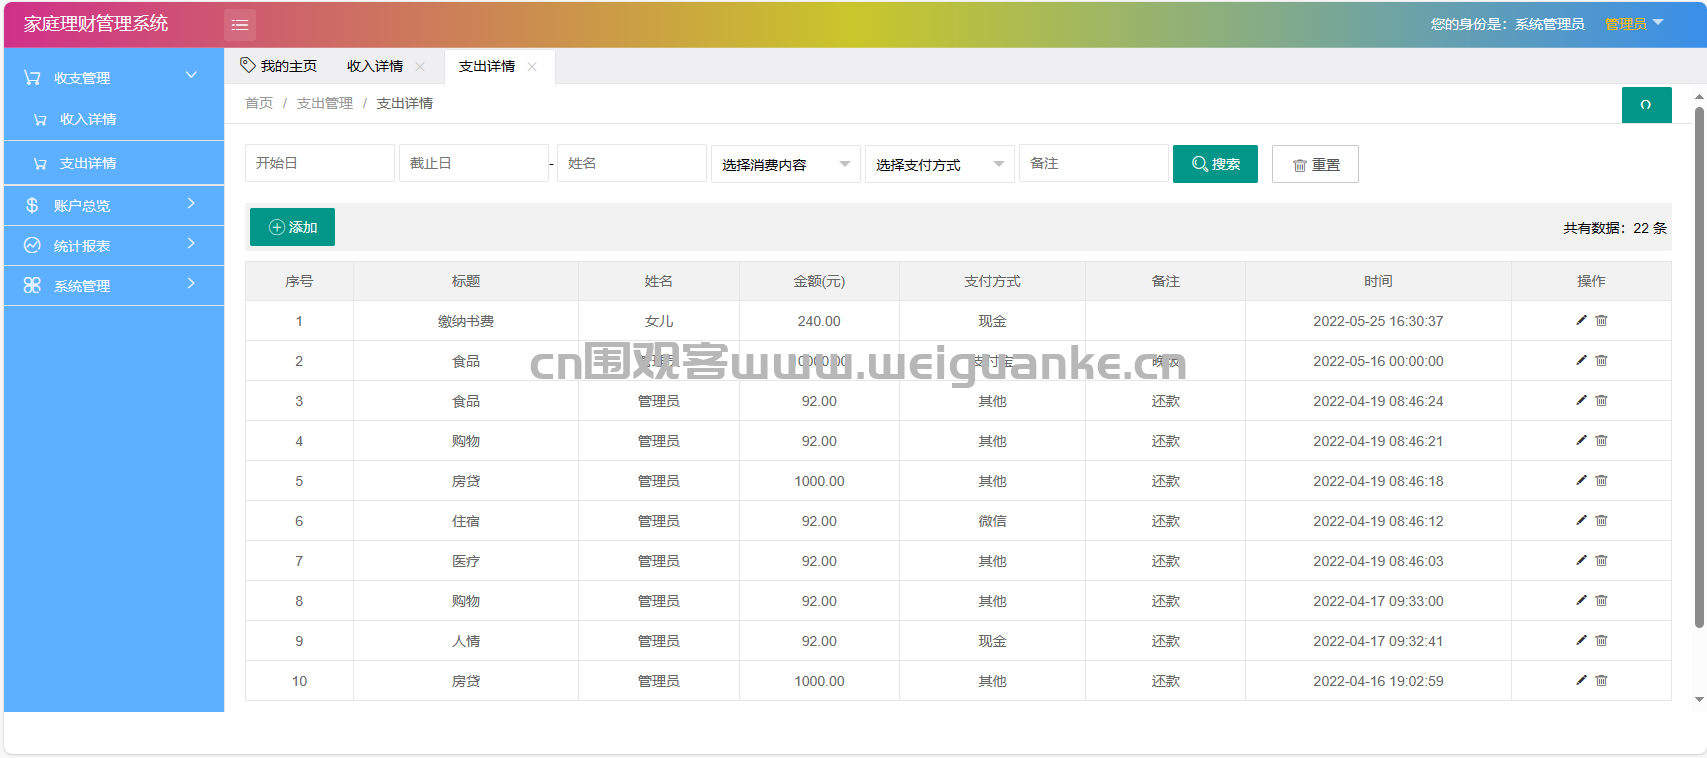Open 收入详情 in the sidebar

point(114,119)
